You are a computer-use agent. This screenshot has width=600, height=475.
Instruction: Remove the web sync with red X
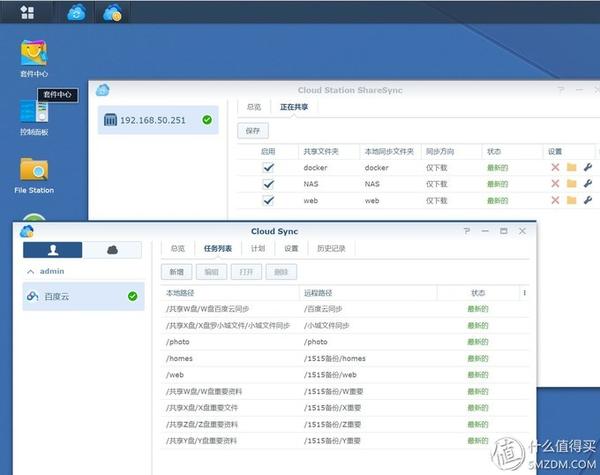555,200
